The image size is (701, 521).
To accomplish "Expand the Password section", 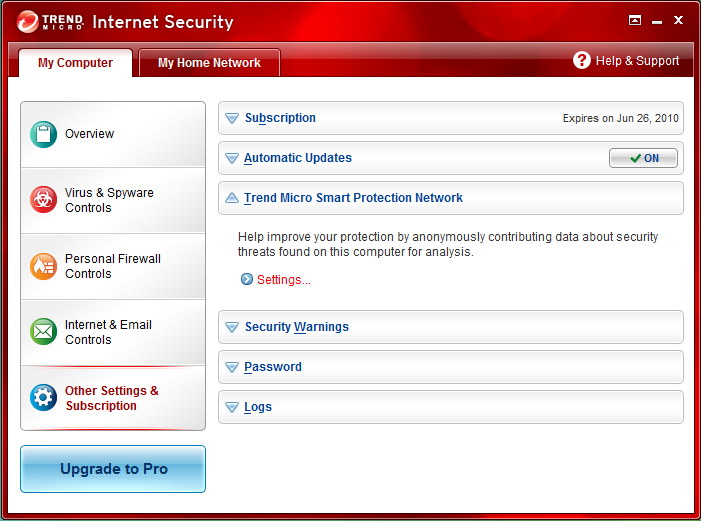I will point(451,367).
